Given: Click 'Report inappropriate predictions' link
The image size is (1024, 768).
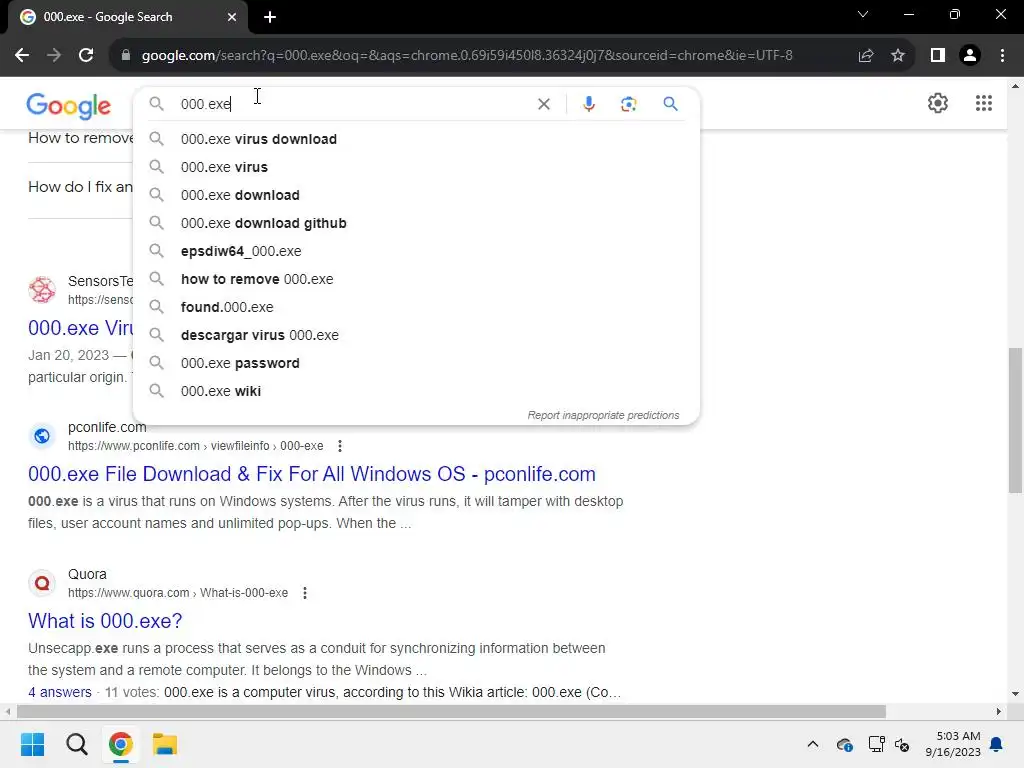Looking at the screenshot, I should tap(603, 415).
